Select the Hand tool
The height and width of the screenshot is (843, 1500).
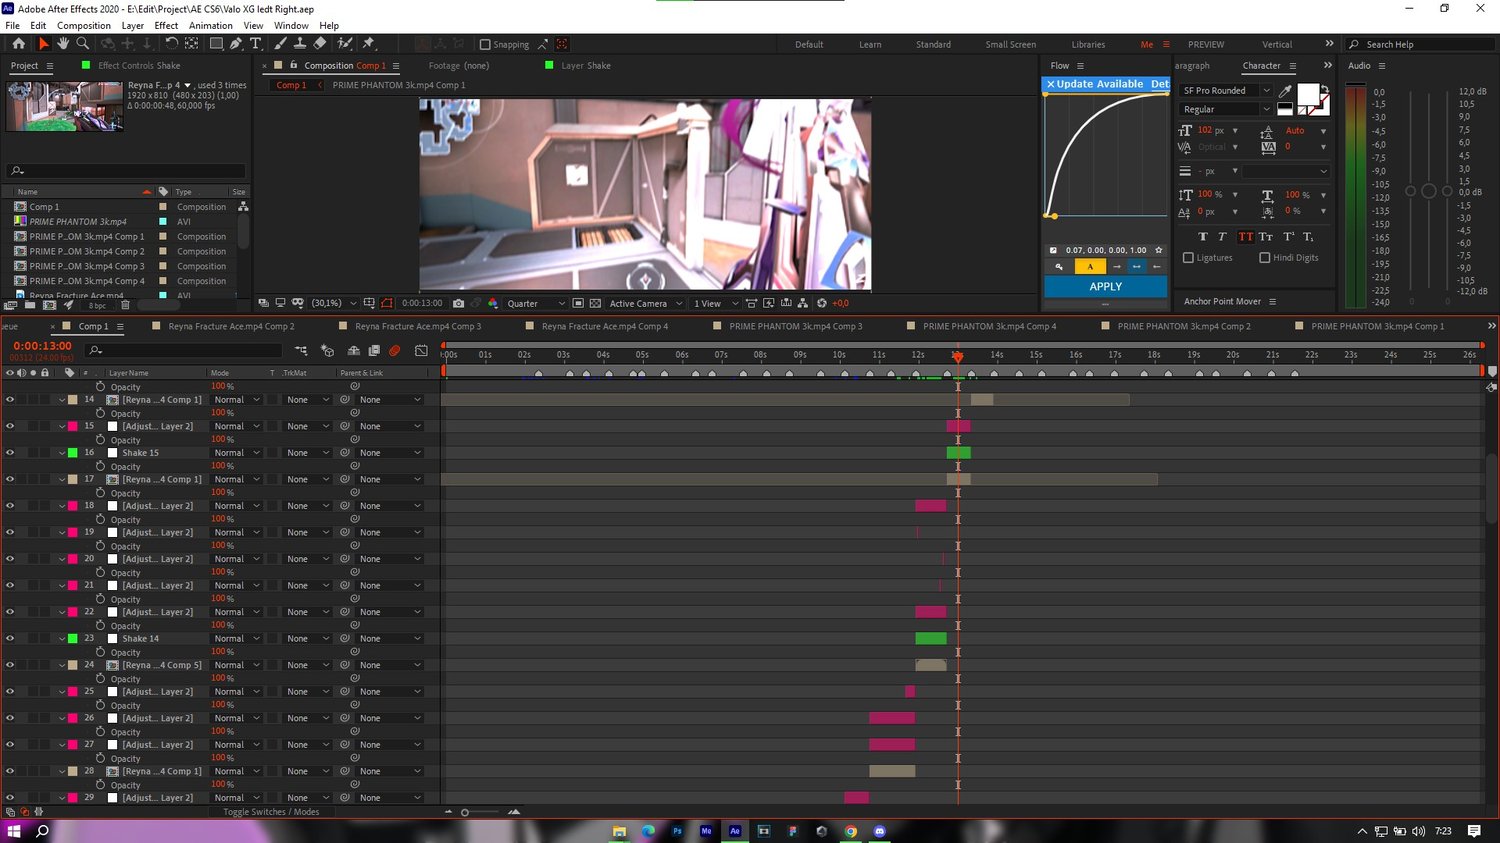pos(63,44)
